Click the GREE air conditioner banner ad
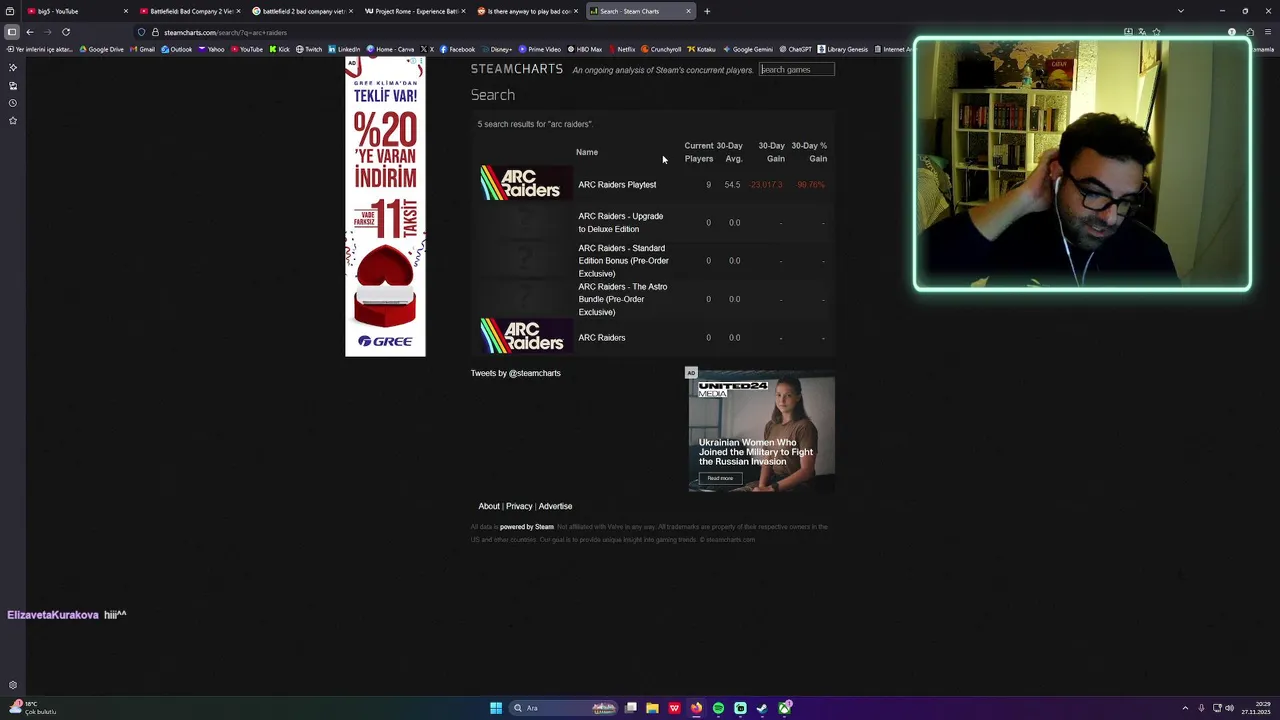Image resolution: width=1280 pixels, height=720 pixels. tap(385, 207)
